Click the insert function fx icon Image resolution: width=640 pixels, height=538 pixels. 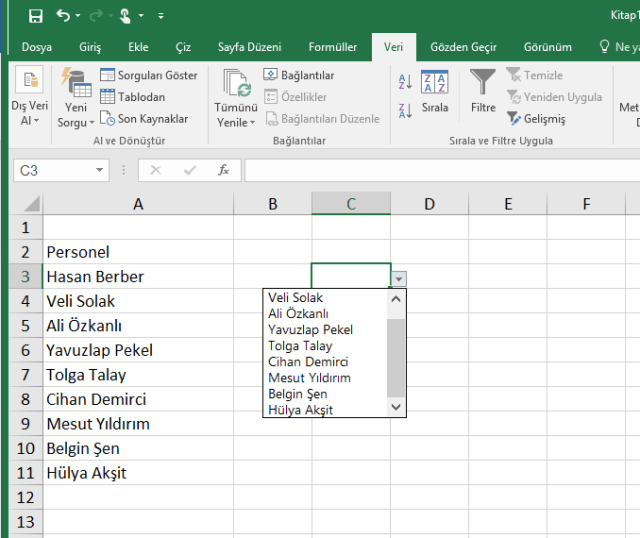pyautogui.click(x=224, y=170)
